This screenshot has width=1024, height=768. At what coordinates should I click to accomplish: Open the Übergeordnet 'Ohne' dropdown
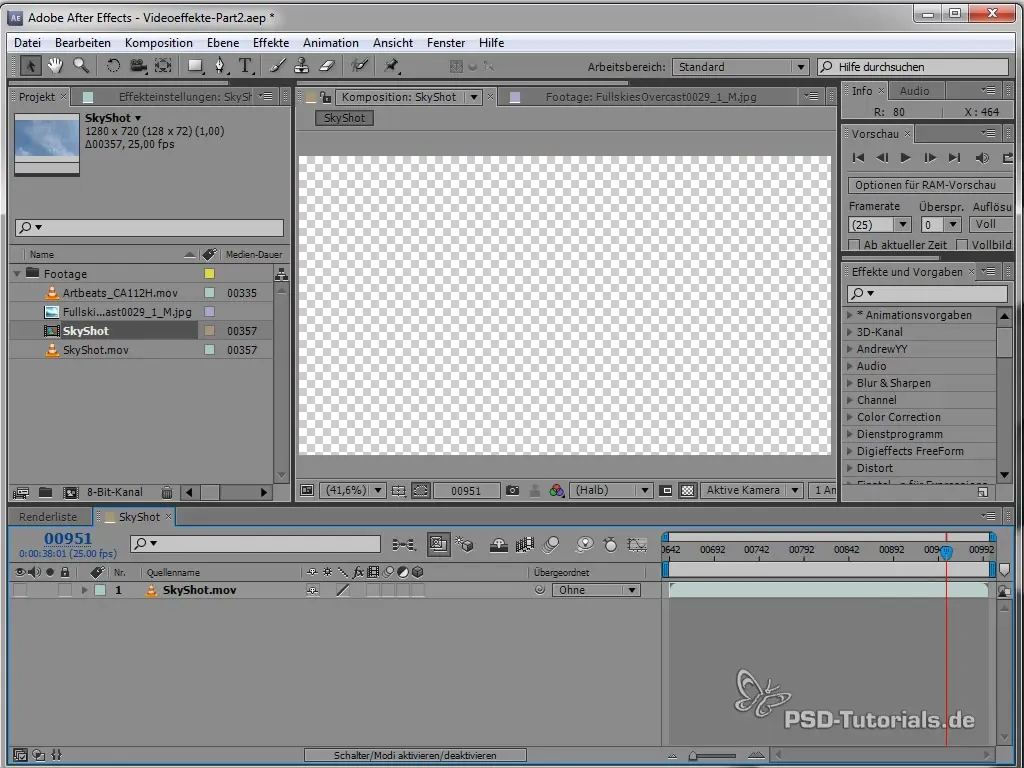[596, 590]
